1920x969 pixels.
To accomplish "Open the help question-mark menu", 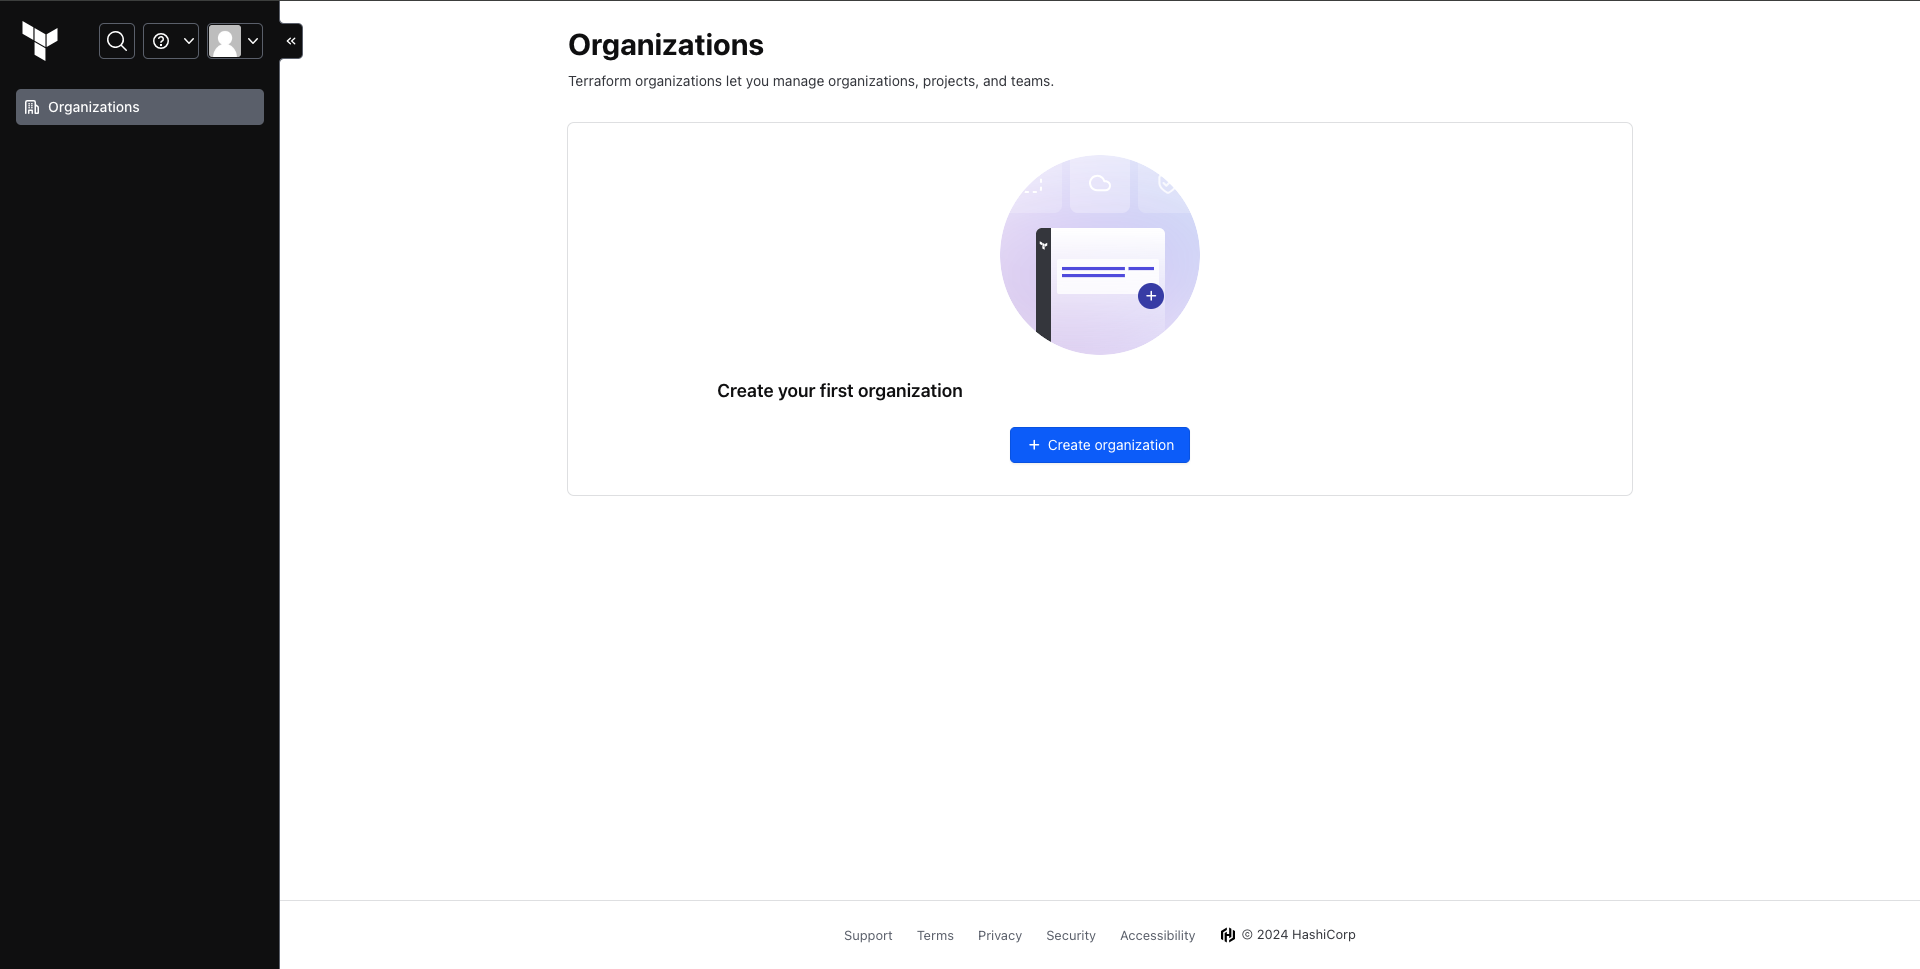I will tap(171, 41).
